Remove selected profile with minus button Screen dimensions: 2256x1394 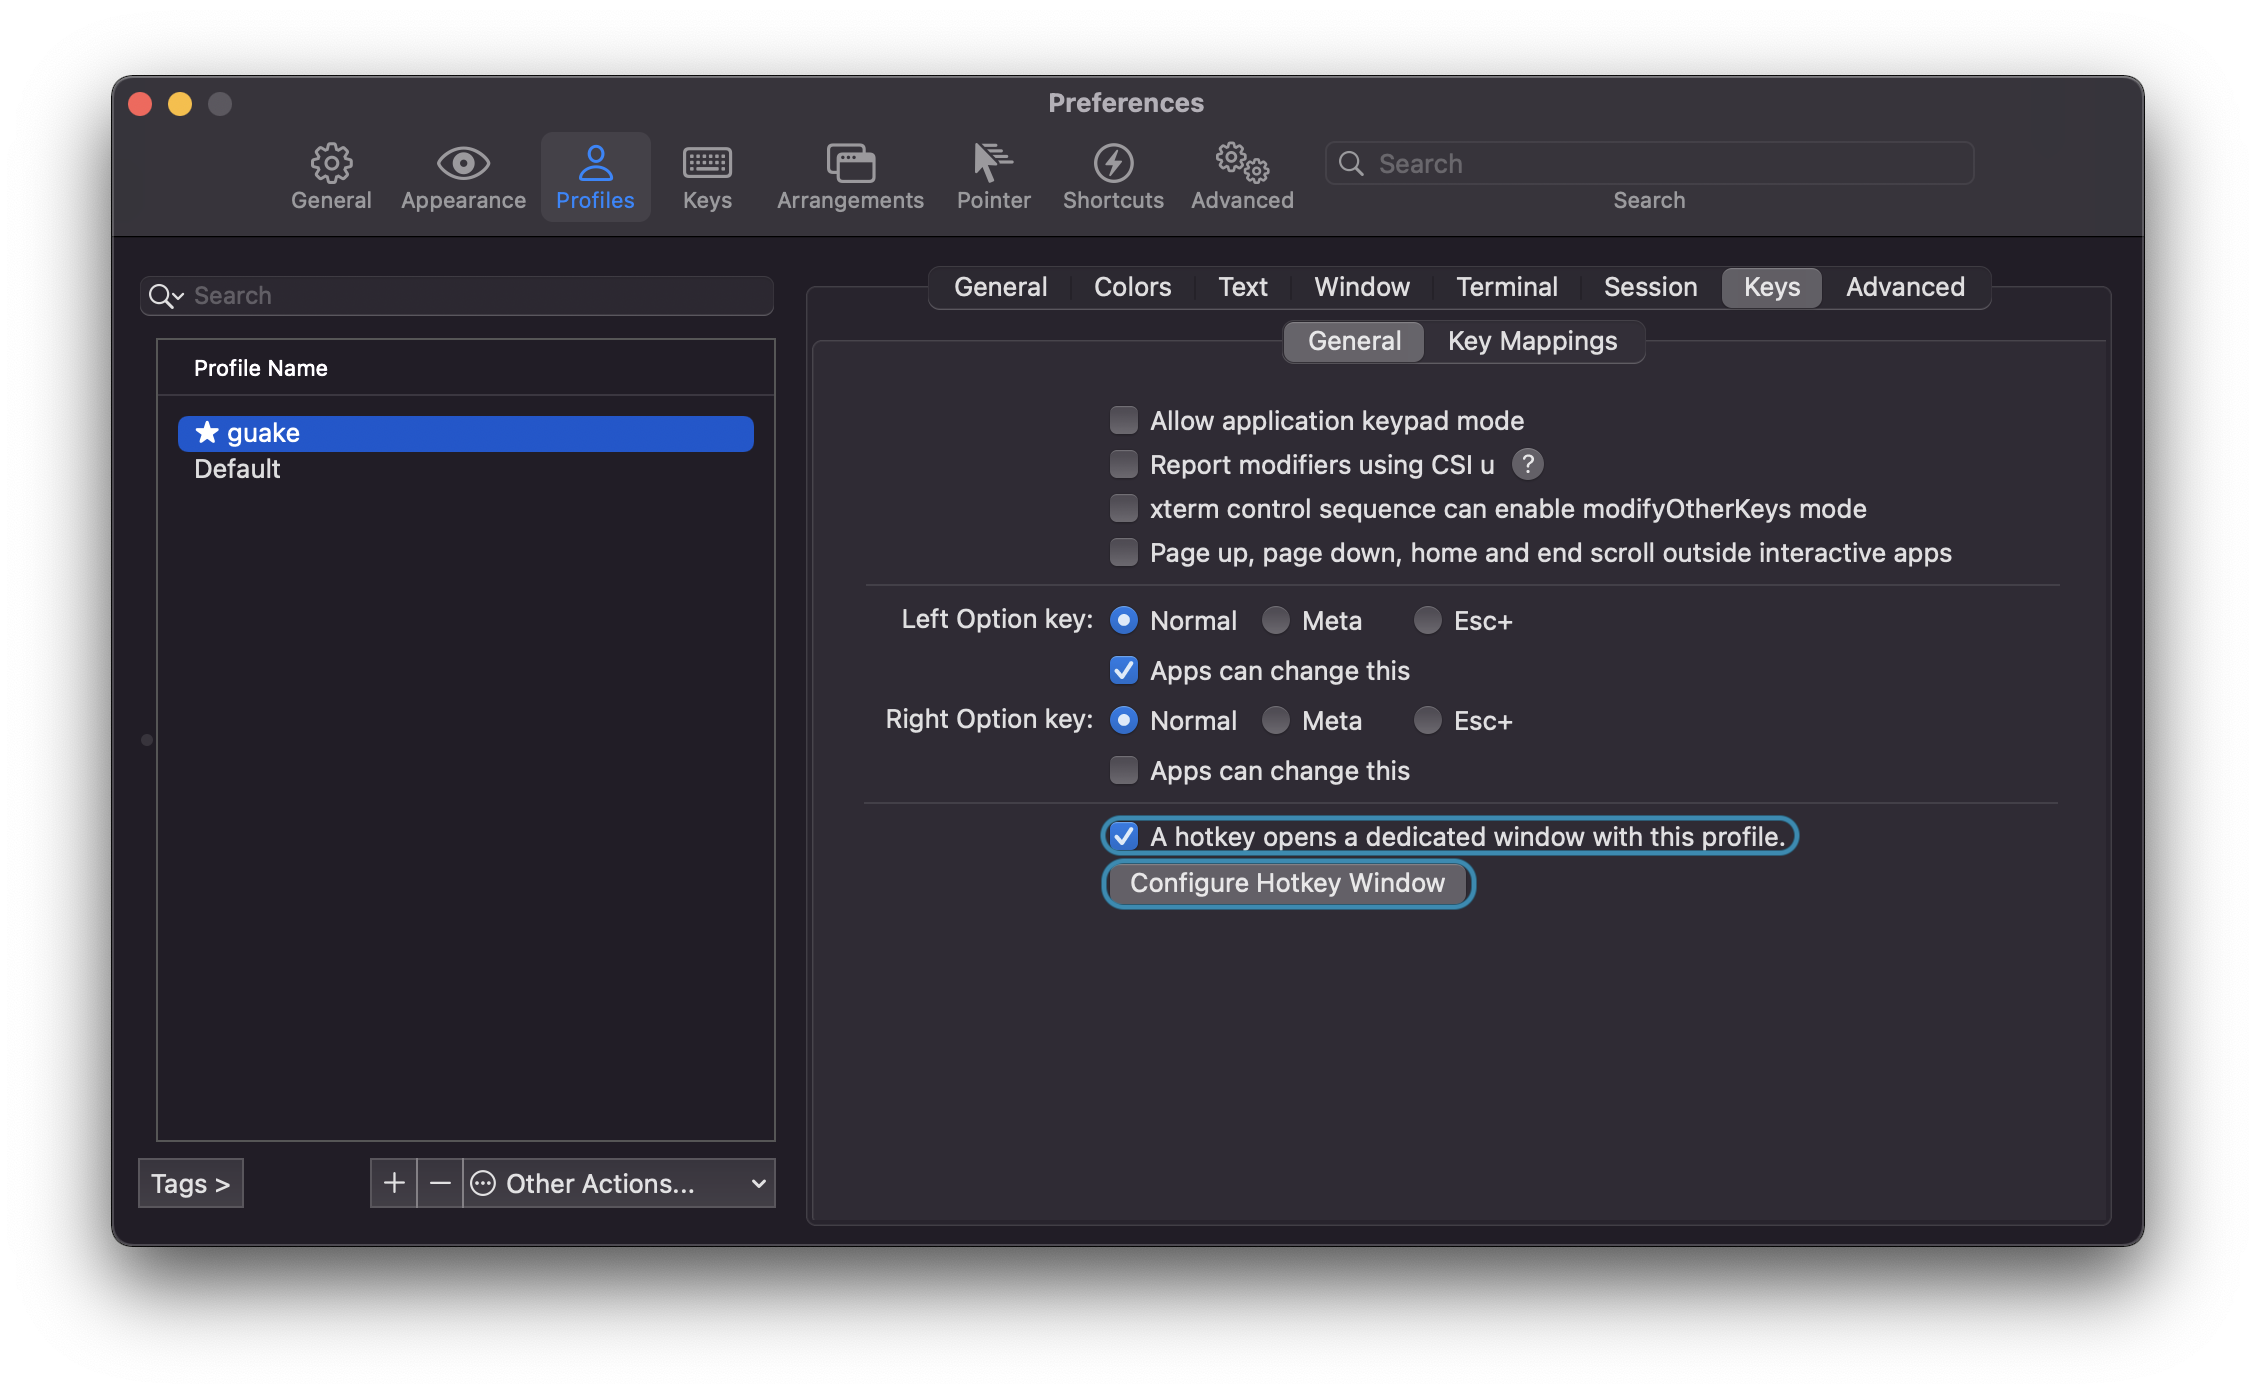pyautogui.click(x=440, y=1183)
